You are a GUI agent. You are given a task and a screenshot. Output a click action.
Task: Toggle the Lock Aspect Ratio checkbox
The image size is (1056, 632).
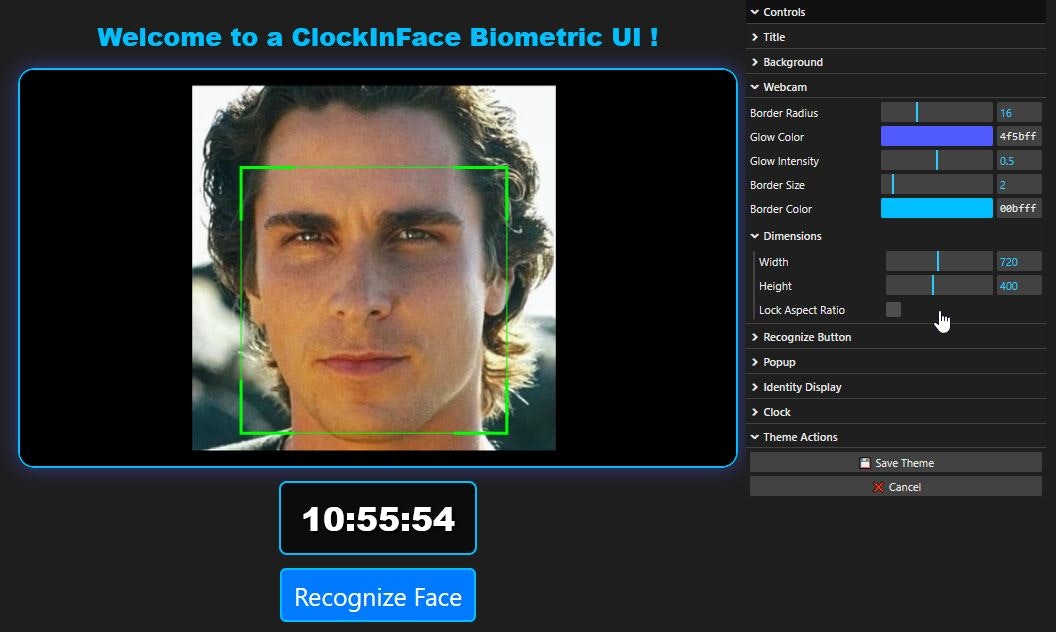(893, 310)
